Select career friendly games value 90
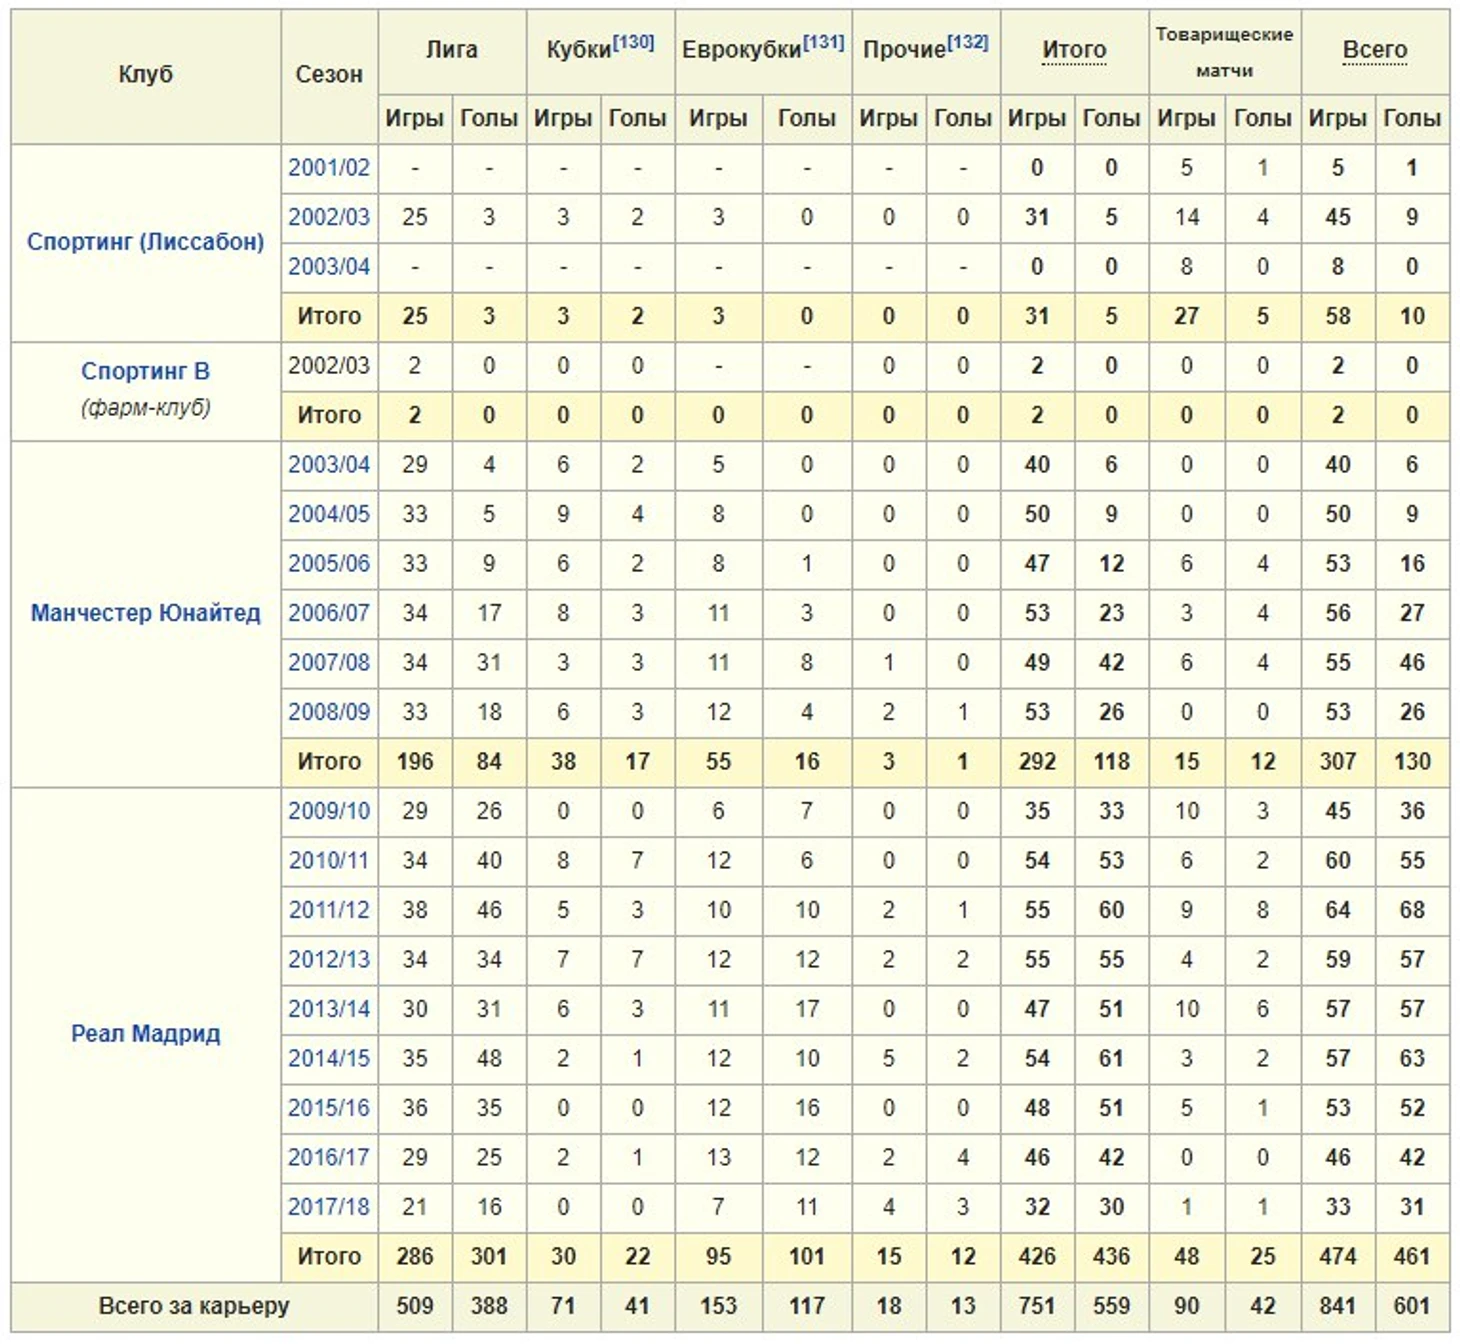This screenshot has height=1344, width=1460. (x=1187, y=1306)
